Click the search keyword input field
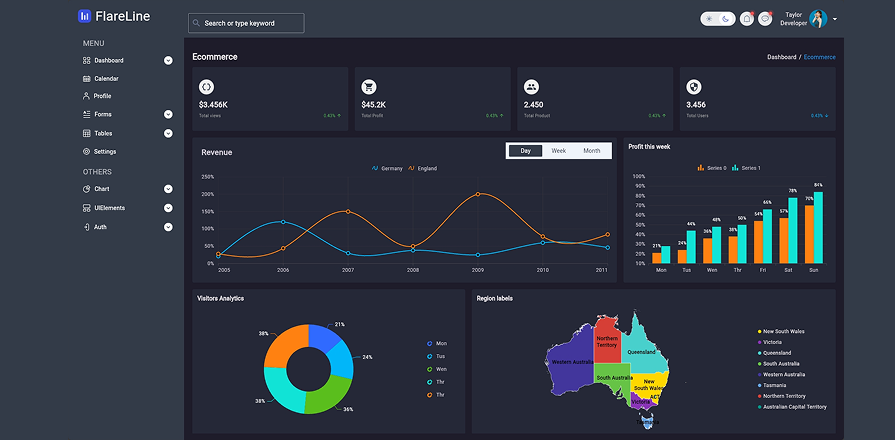 tap(246, 23)
